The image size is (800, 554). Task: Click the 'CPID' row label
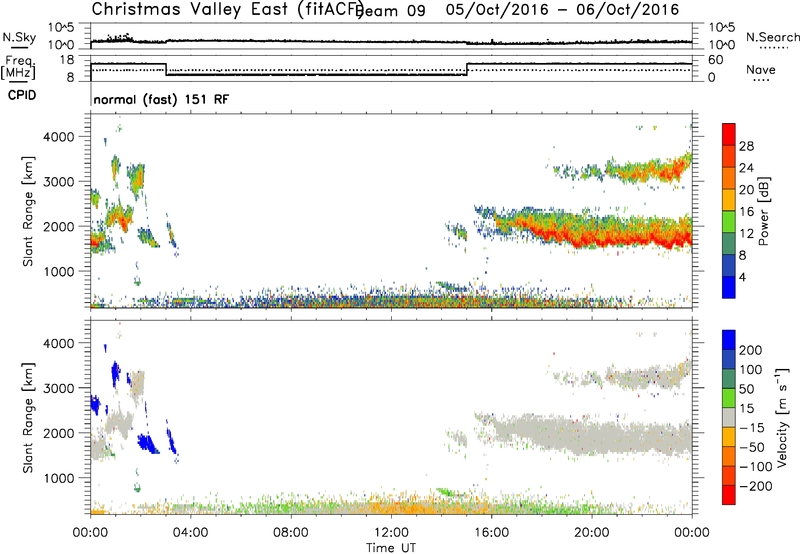point(22,95)
